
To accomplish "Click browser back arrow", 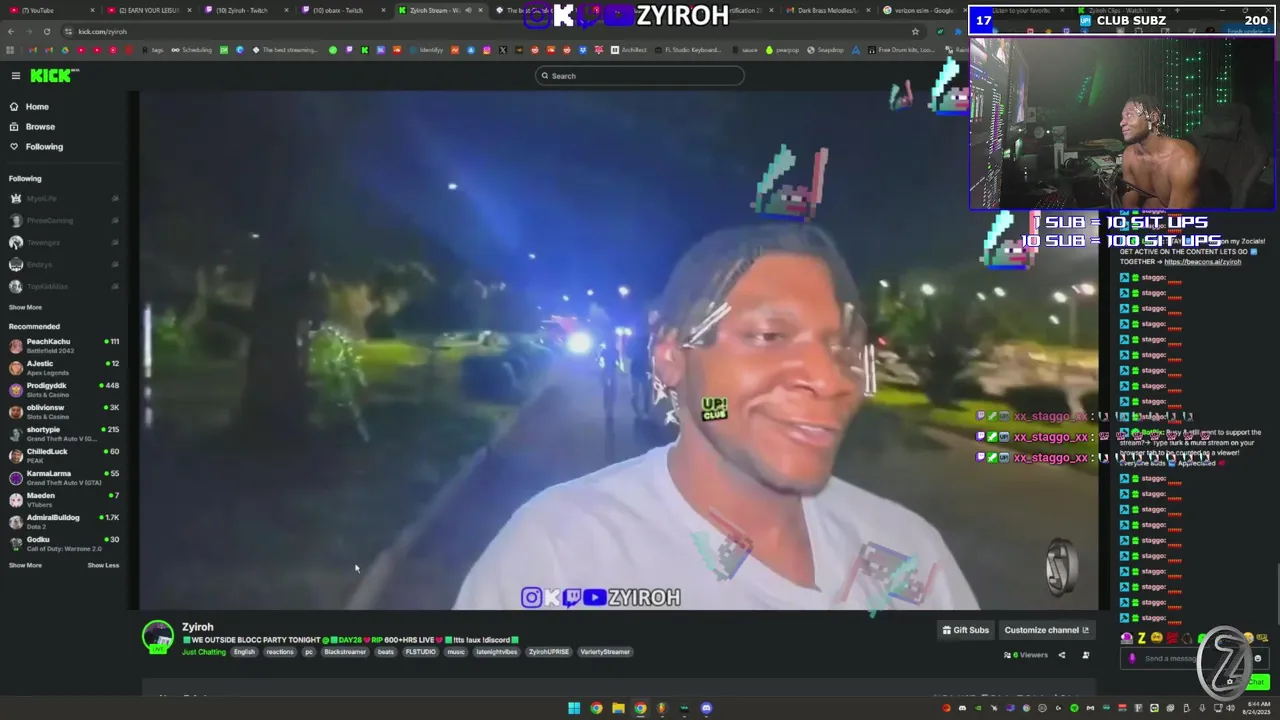I will point(11,31).
